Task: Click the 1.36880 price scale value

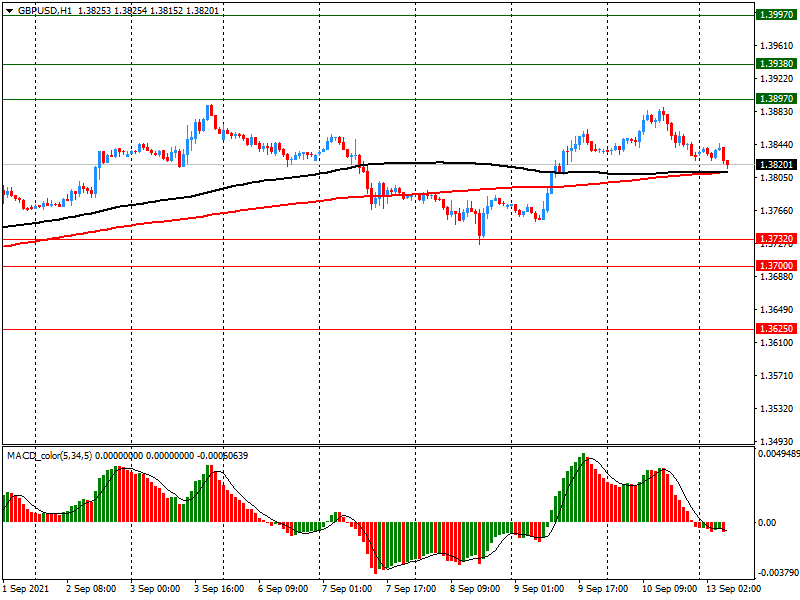Action: click(777, 277)
